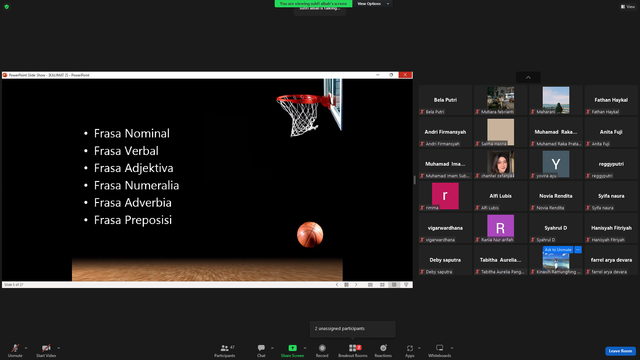Click vigarwardhana participant tile
Image resolution: width=640 pixels, height=360 pixels.
(x=445, y=228)
